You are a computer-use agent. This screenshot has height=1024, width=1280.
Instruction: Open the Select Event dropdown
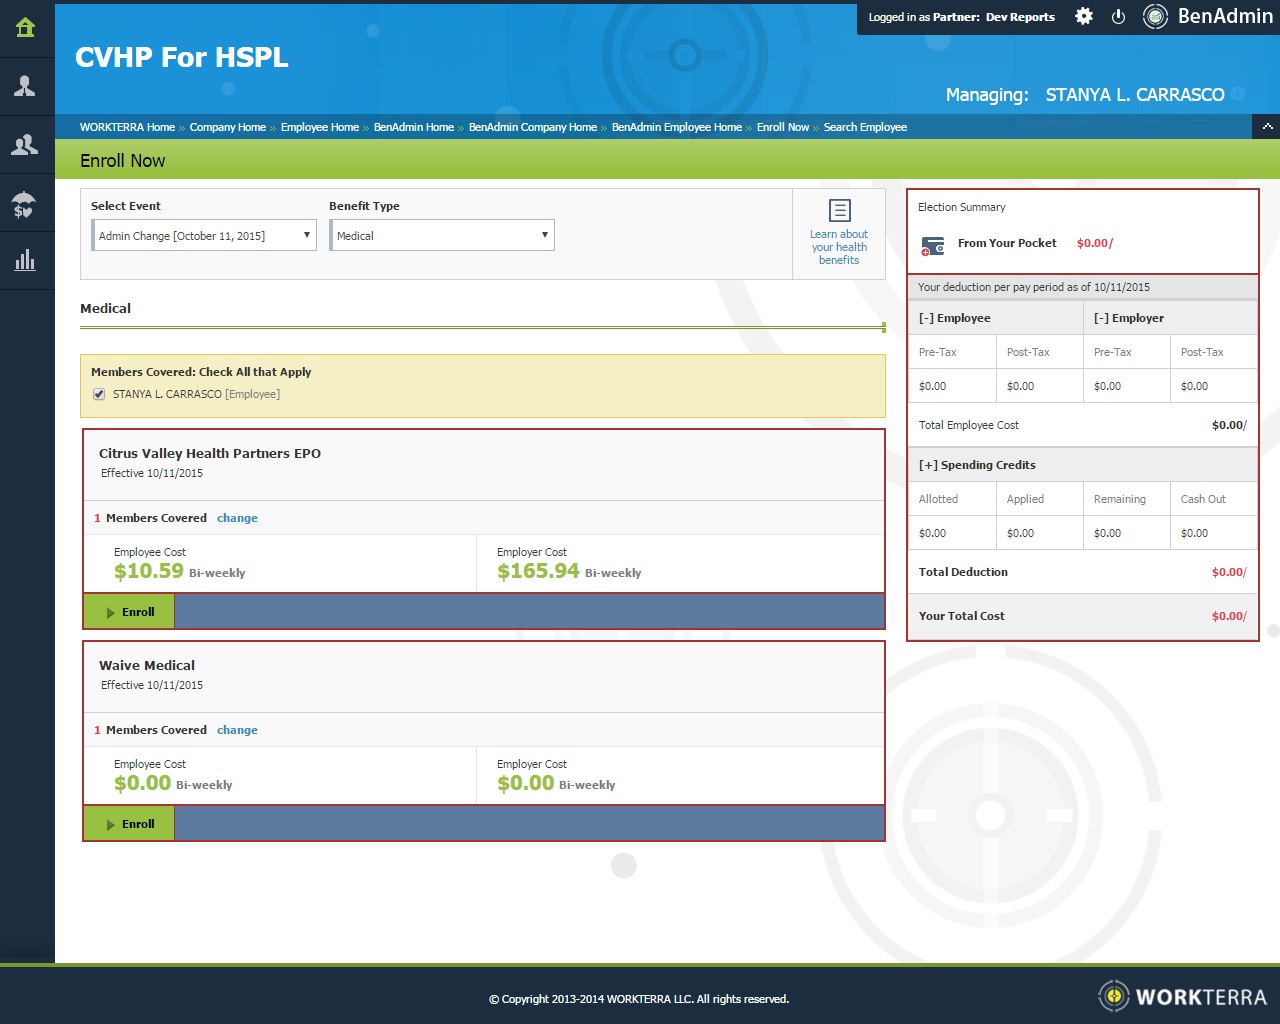[204, 236]
